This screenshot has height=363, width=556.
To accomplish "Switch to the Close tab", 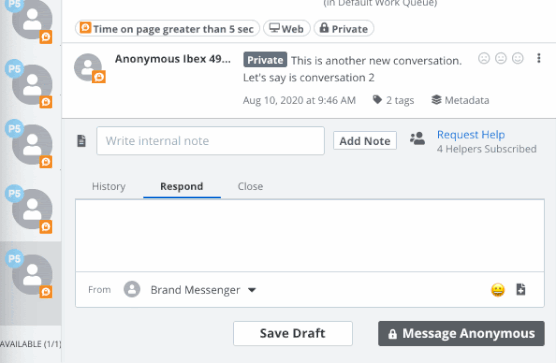I will [250, 186].
